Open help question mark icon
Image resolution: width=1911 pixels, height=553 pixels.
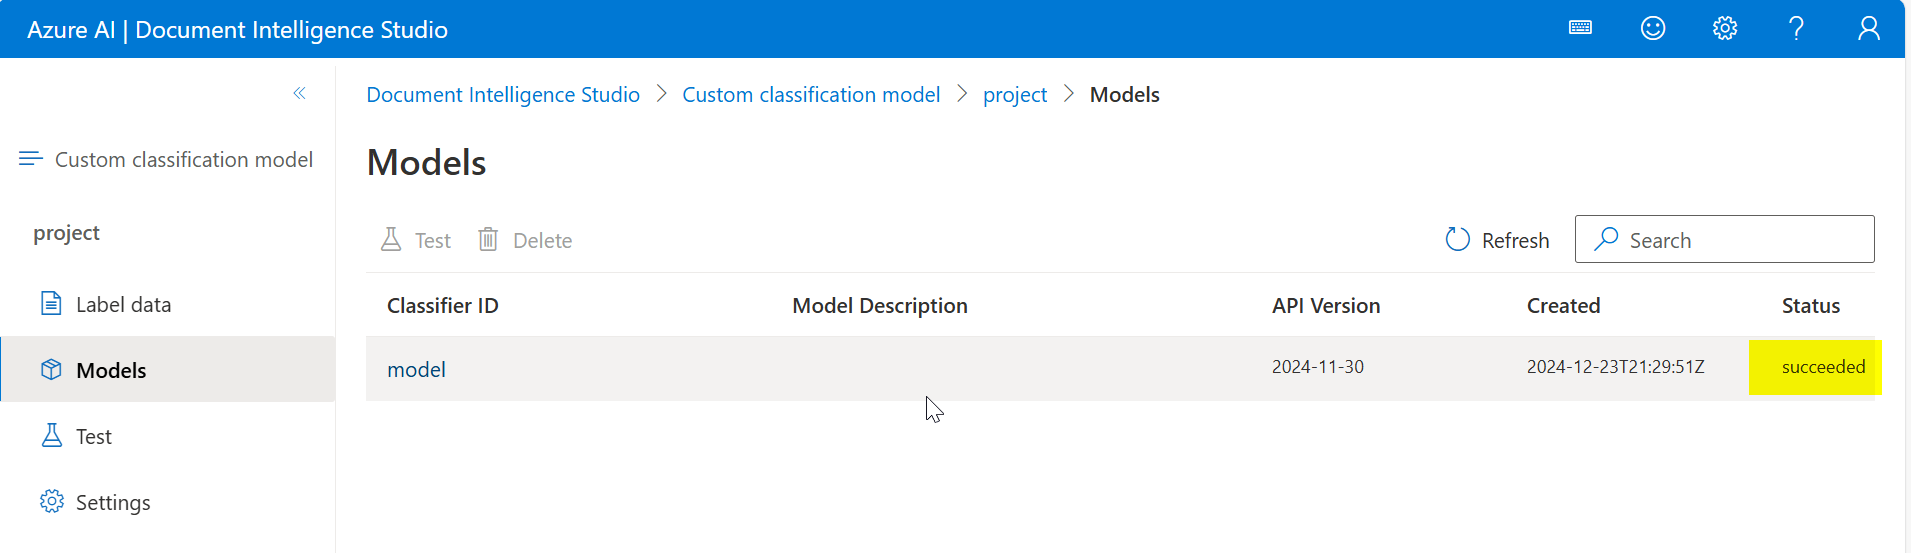coord(1796,28)
